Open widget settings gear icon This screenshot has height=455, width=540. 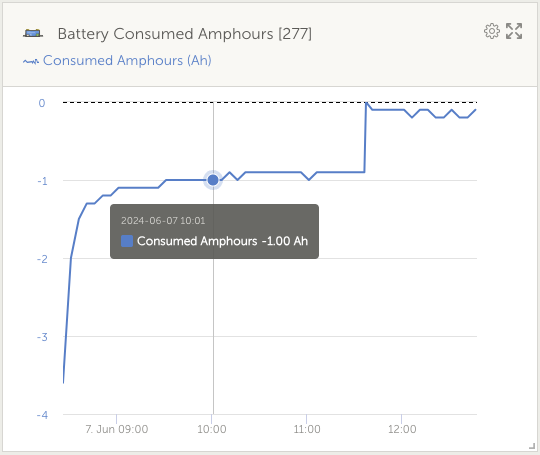[x=492, y=31]
